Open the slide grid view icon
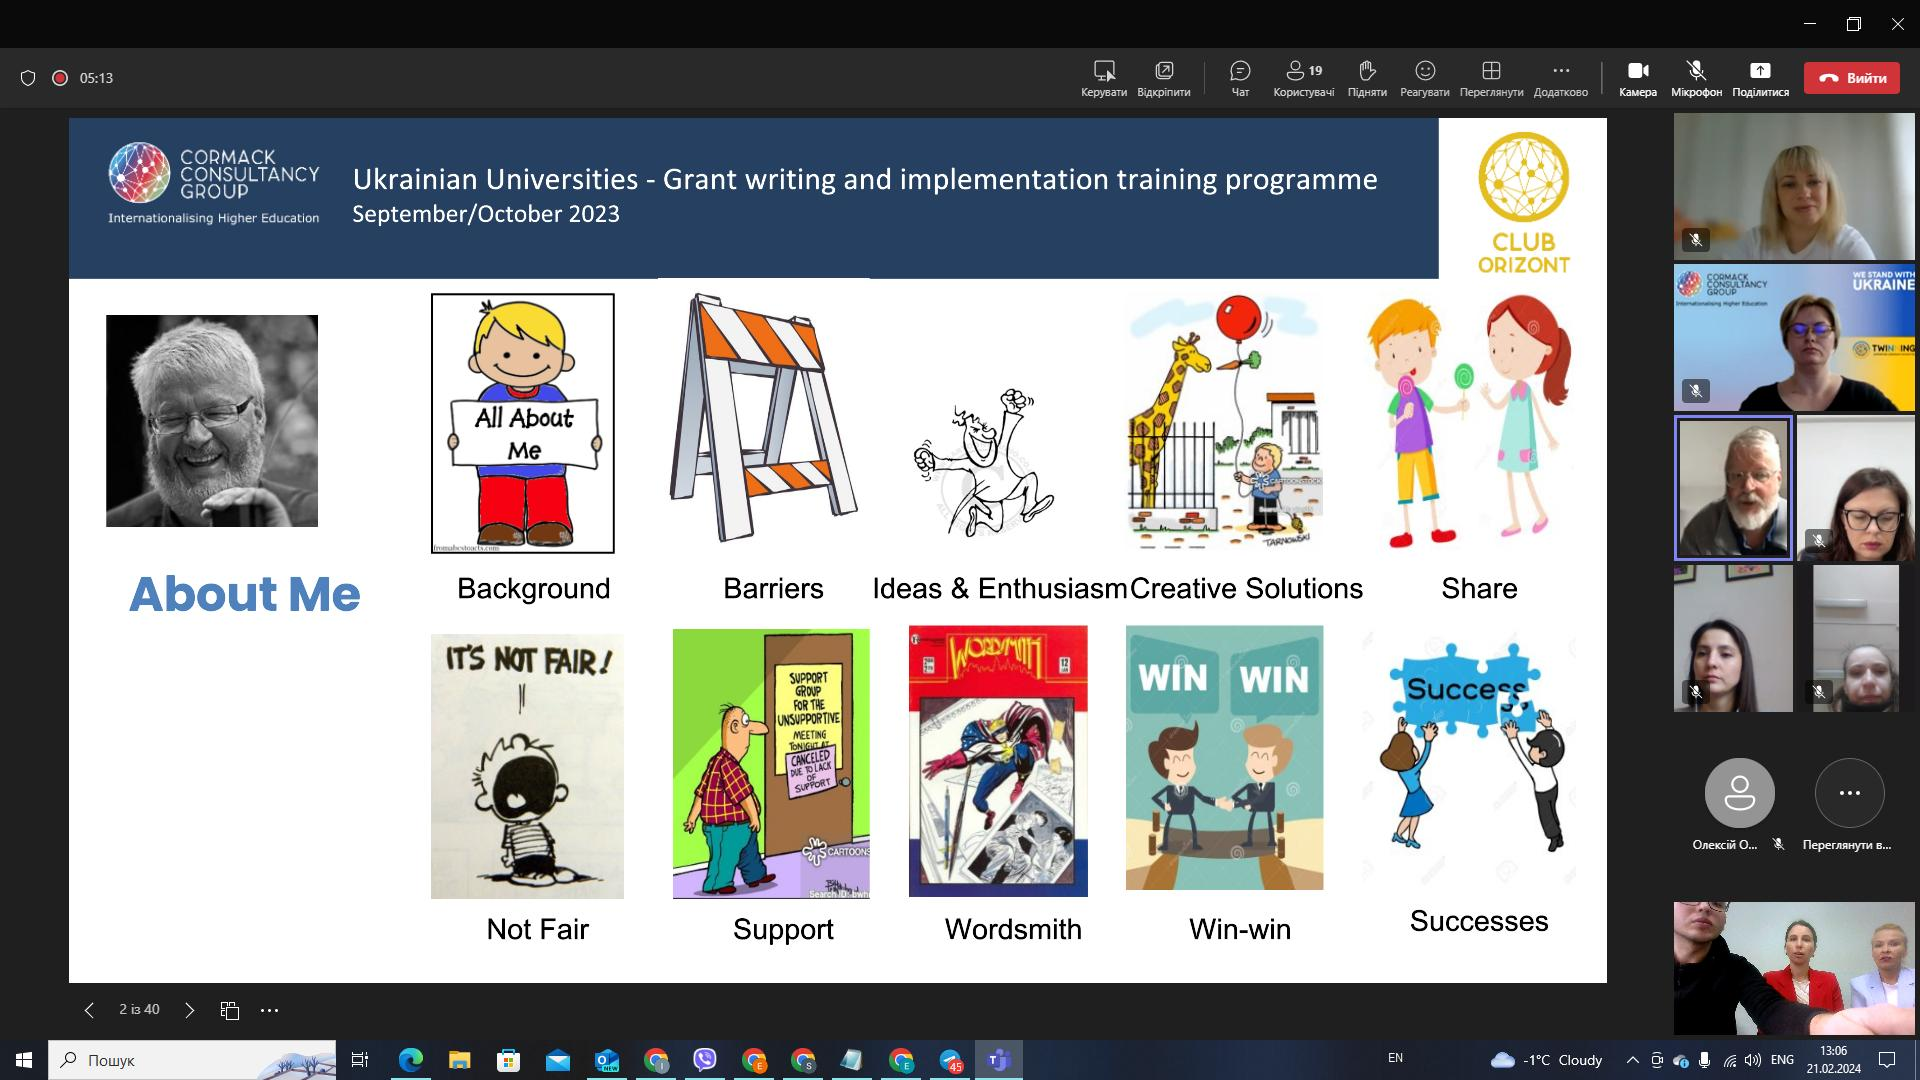 229,1010
